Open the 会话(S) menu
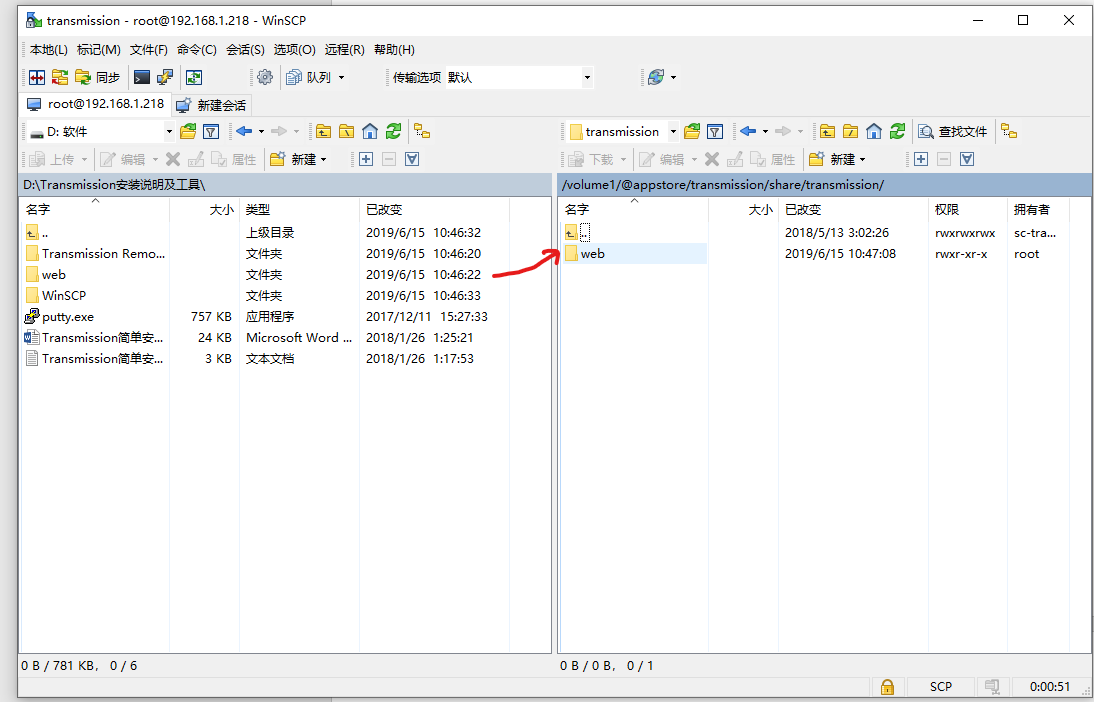 coord(246,50)
